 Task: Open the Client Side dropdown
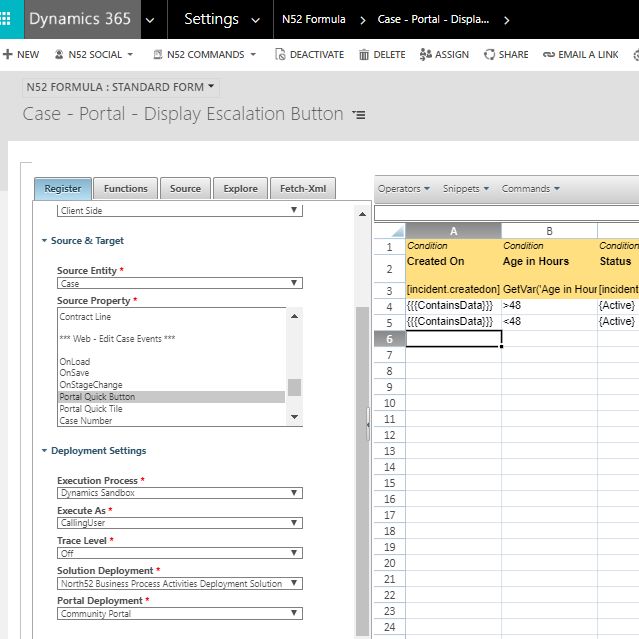pyautogui.click(x=180, y=210)
